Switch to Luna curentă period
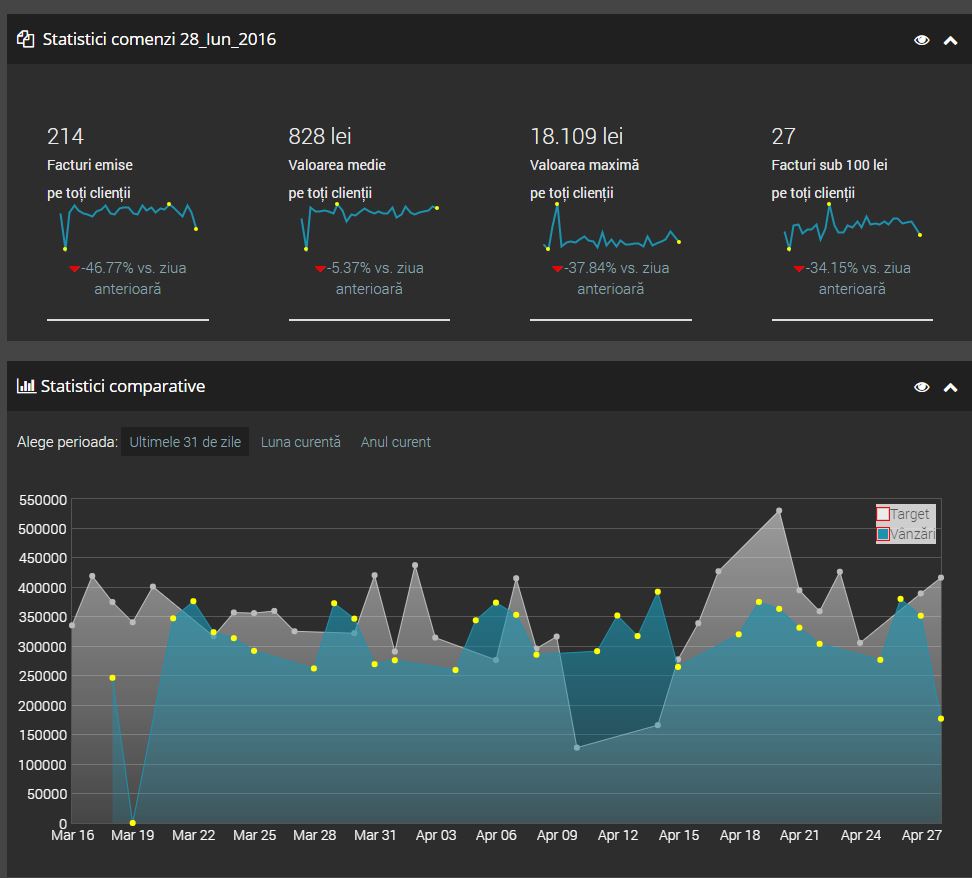Screen dimensions: 972x878 tap(300, 442)
